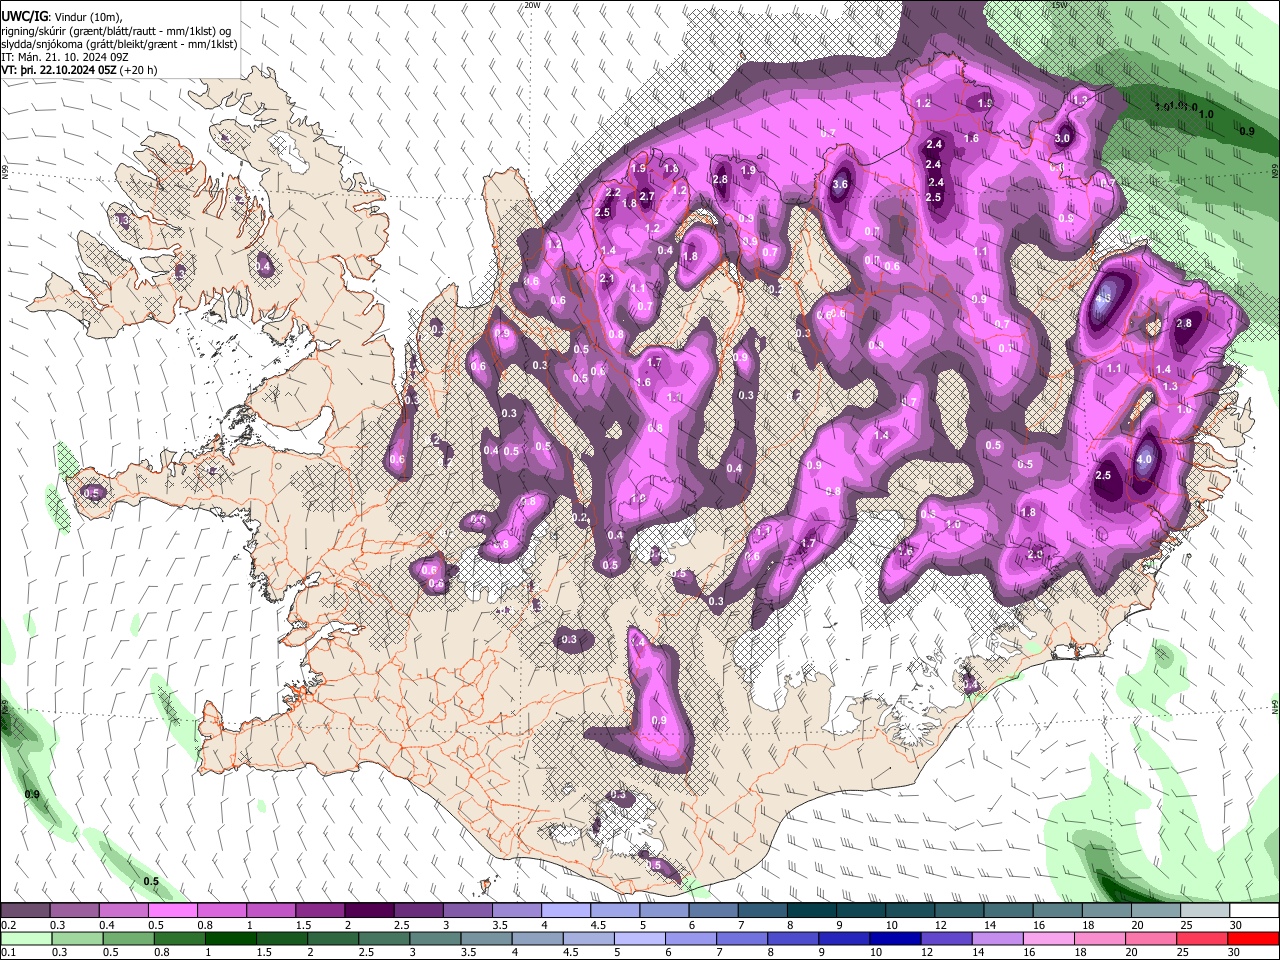The image size is (1280, 960).
Task: Click the snow scale swatch between 0.5 and 0.8
Action: click(x=173, y=911)
